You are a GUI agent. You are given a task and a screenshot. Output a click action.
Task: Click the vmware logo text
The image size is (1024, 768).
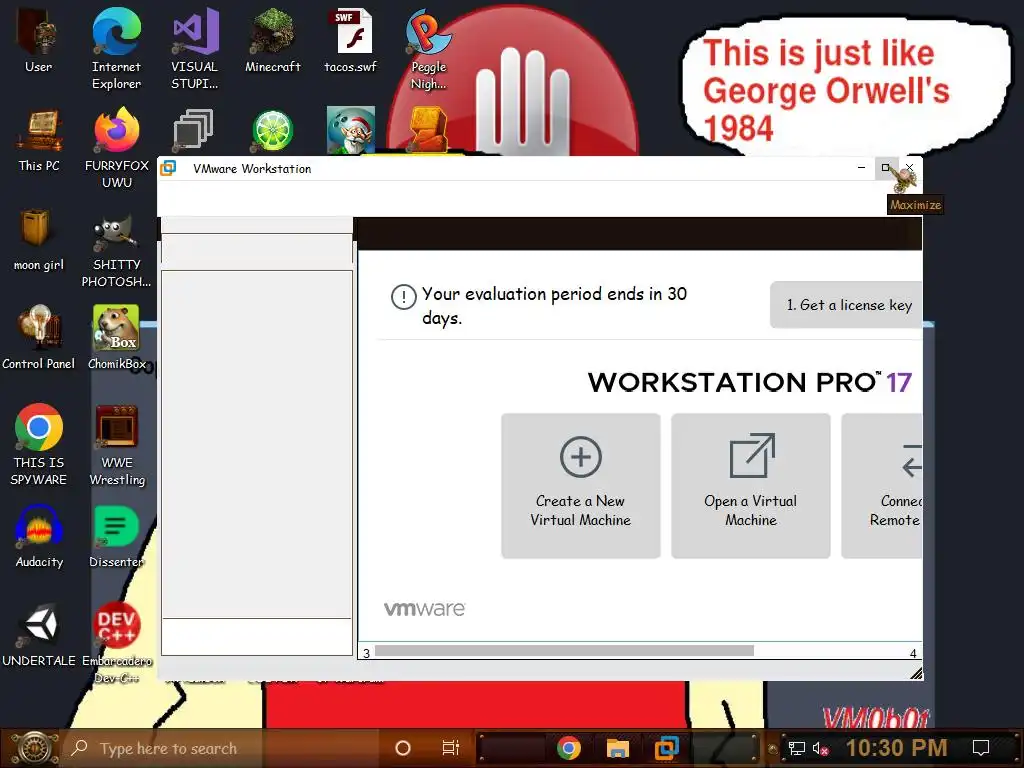424,609
